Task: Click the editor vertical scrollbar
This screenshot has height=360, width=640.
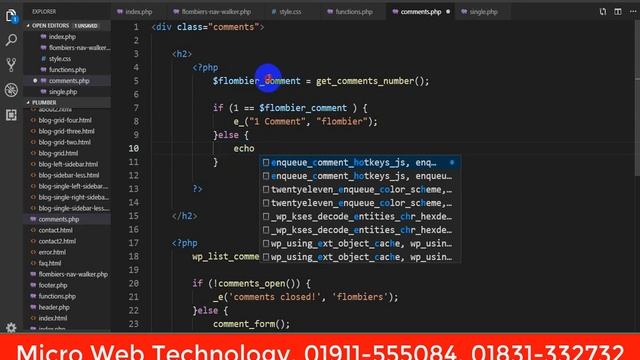Action: pos(637,98)
